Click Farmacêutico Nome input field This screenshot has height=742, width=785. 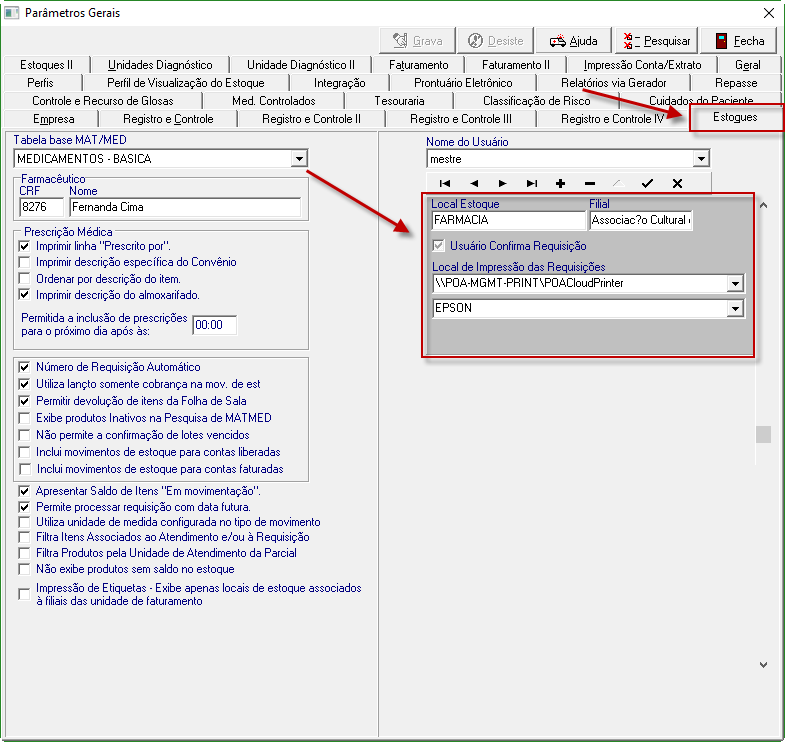[x=185, y=207]
